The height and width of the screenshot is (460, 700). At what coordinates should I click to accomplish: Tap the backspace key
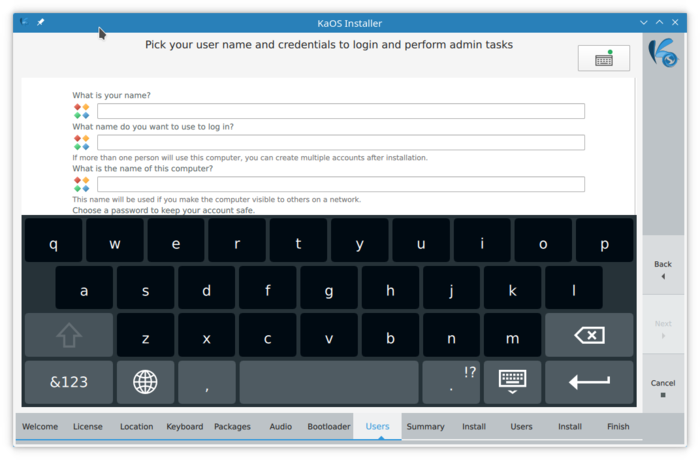pos(589,335)
